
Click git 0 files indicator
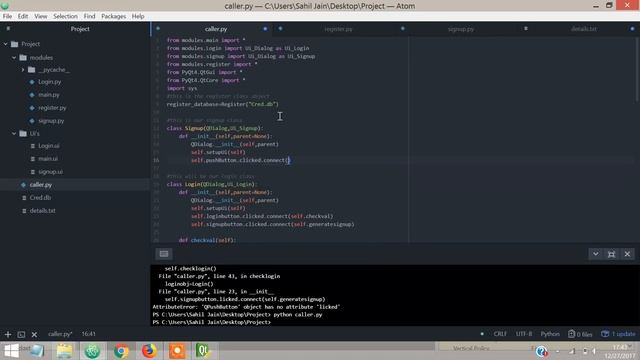580,334
